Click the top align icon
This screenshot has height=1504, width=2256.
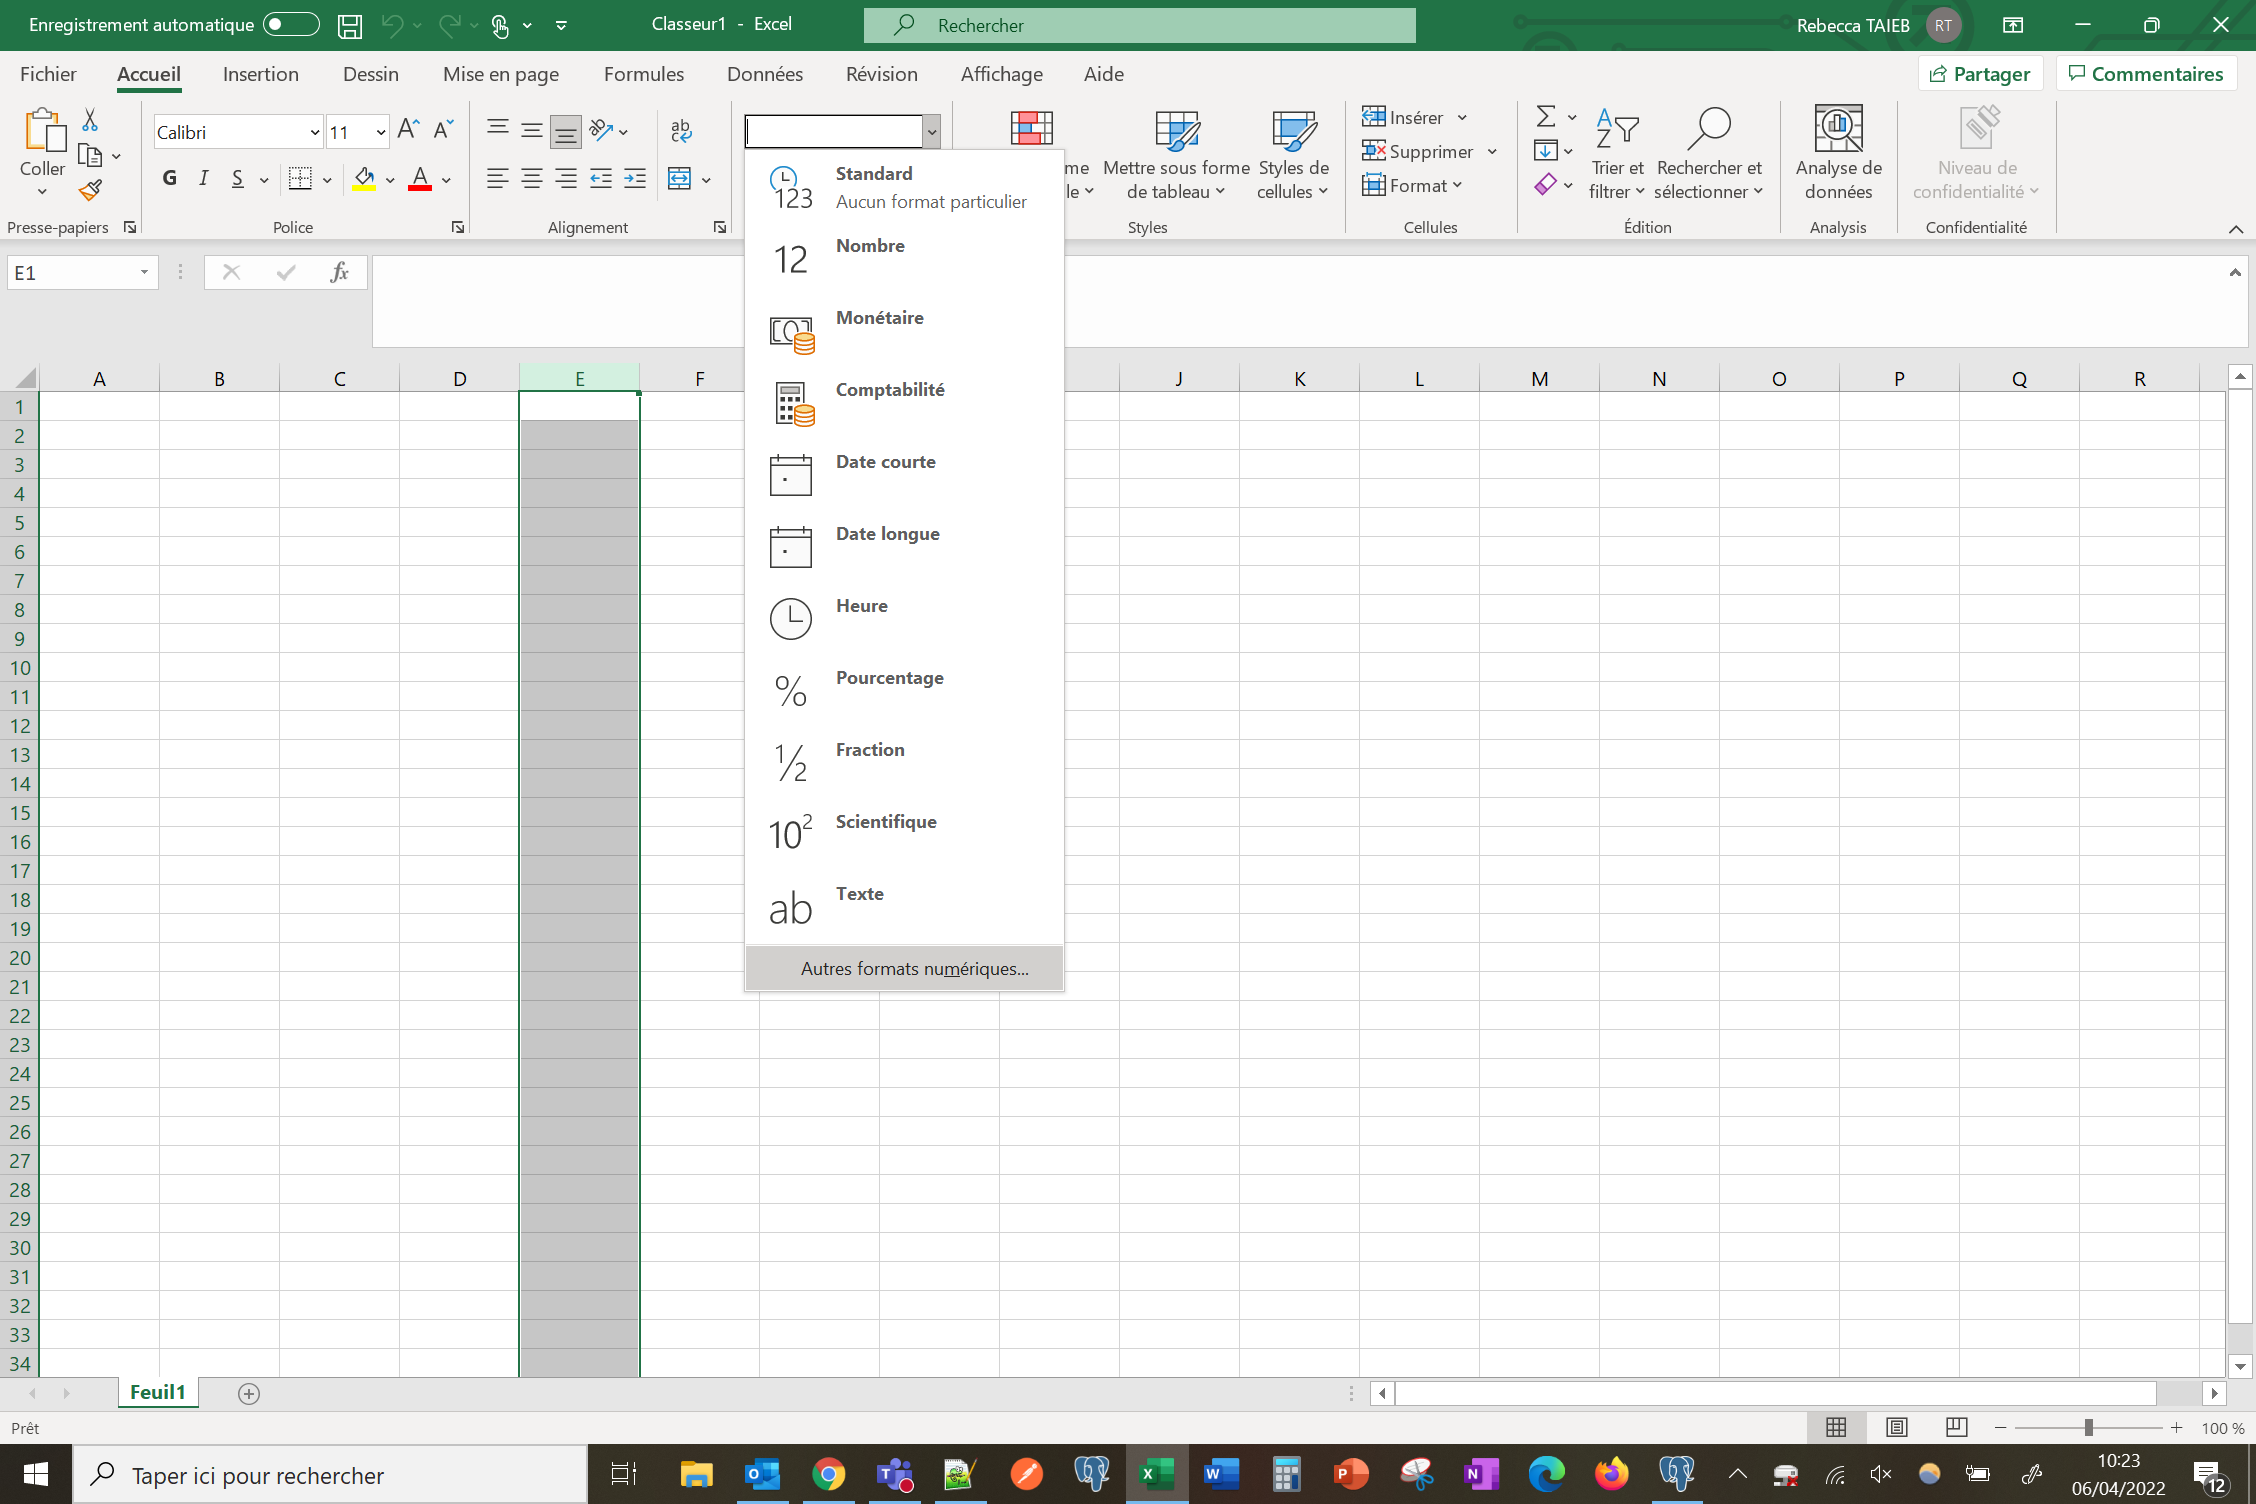coord(497,130)
